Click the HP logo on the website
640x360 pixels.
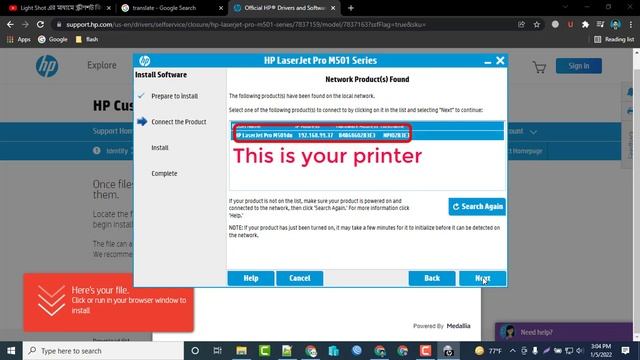tap(47, 66)
